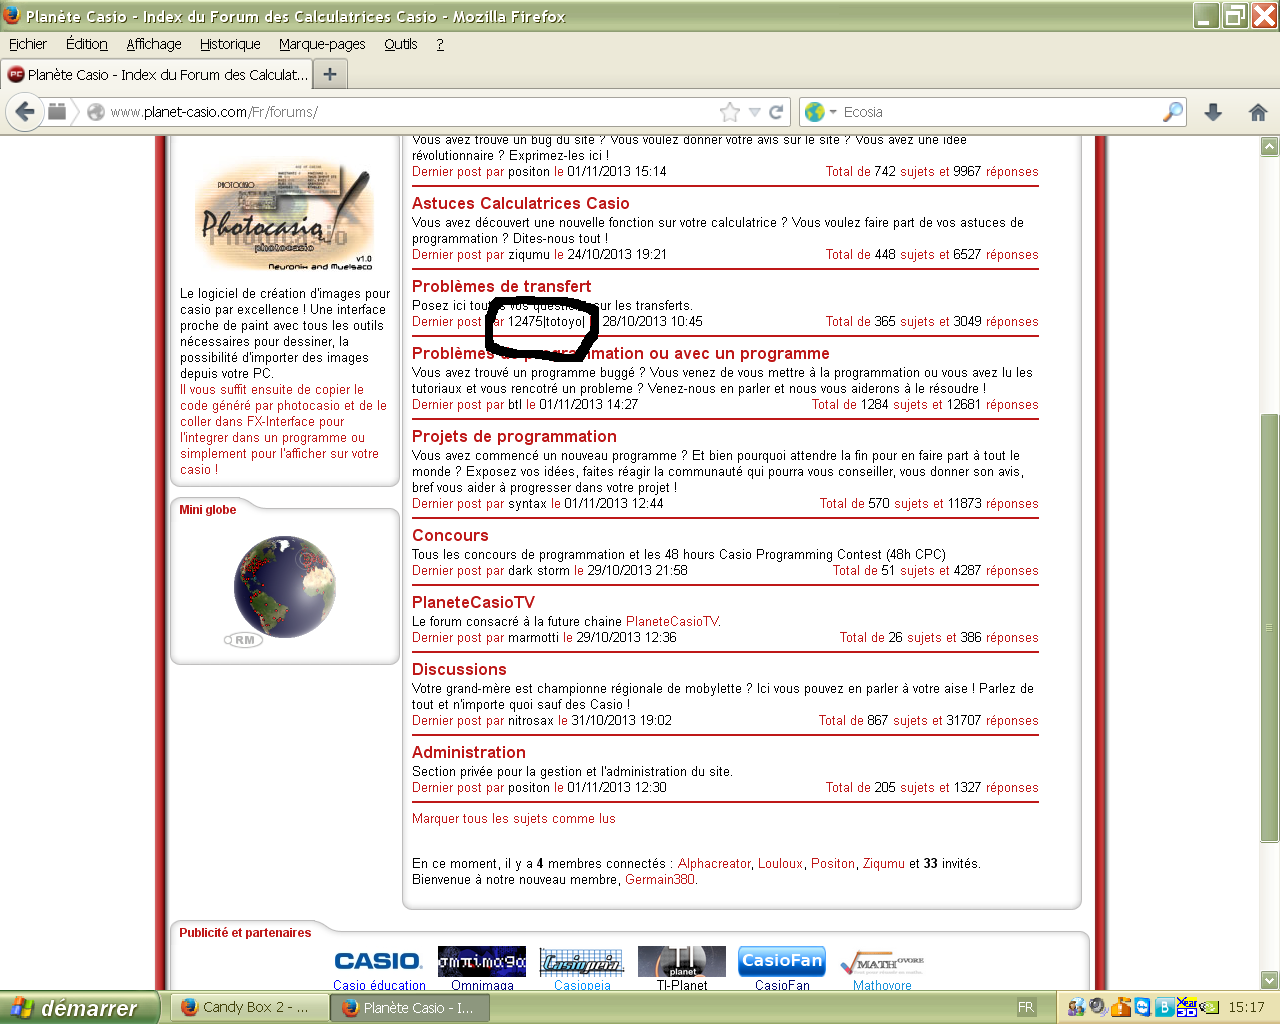Open member Alphacreator's profile
Viewport: 1280px width, 1024px height.
714,863
